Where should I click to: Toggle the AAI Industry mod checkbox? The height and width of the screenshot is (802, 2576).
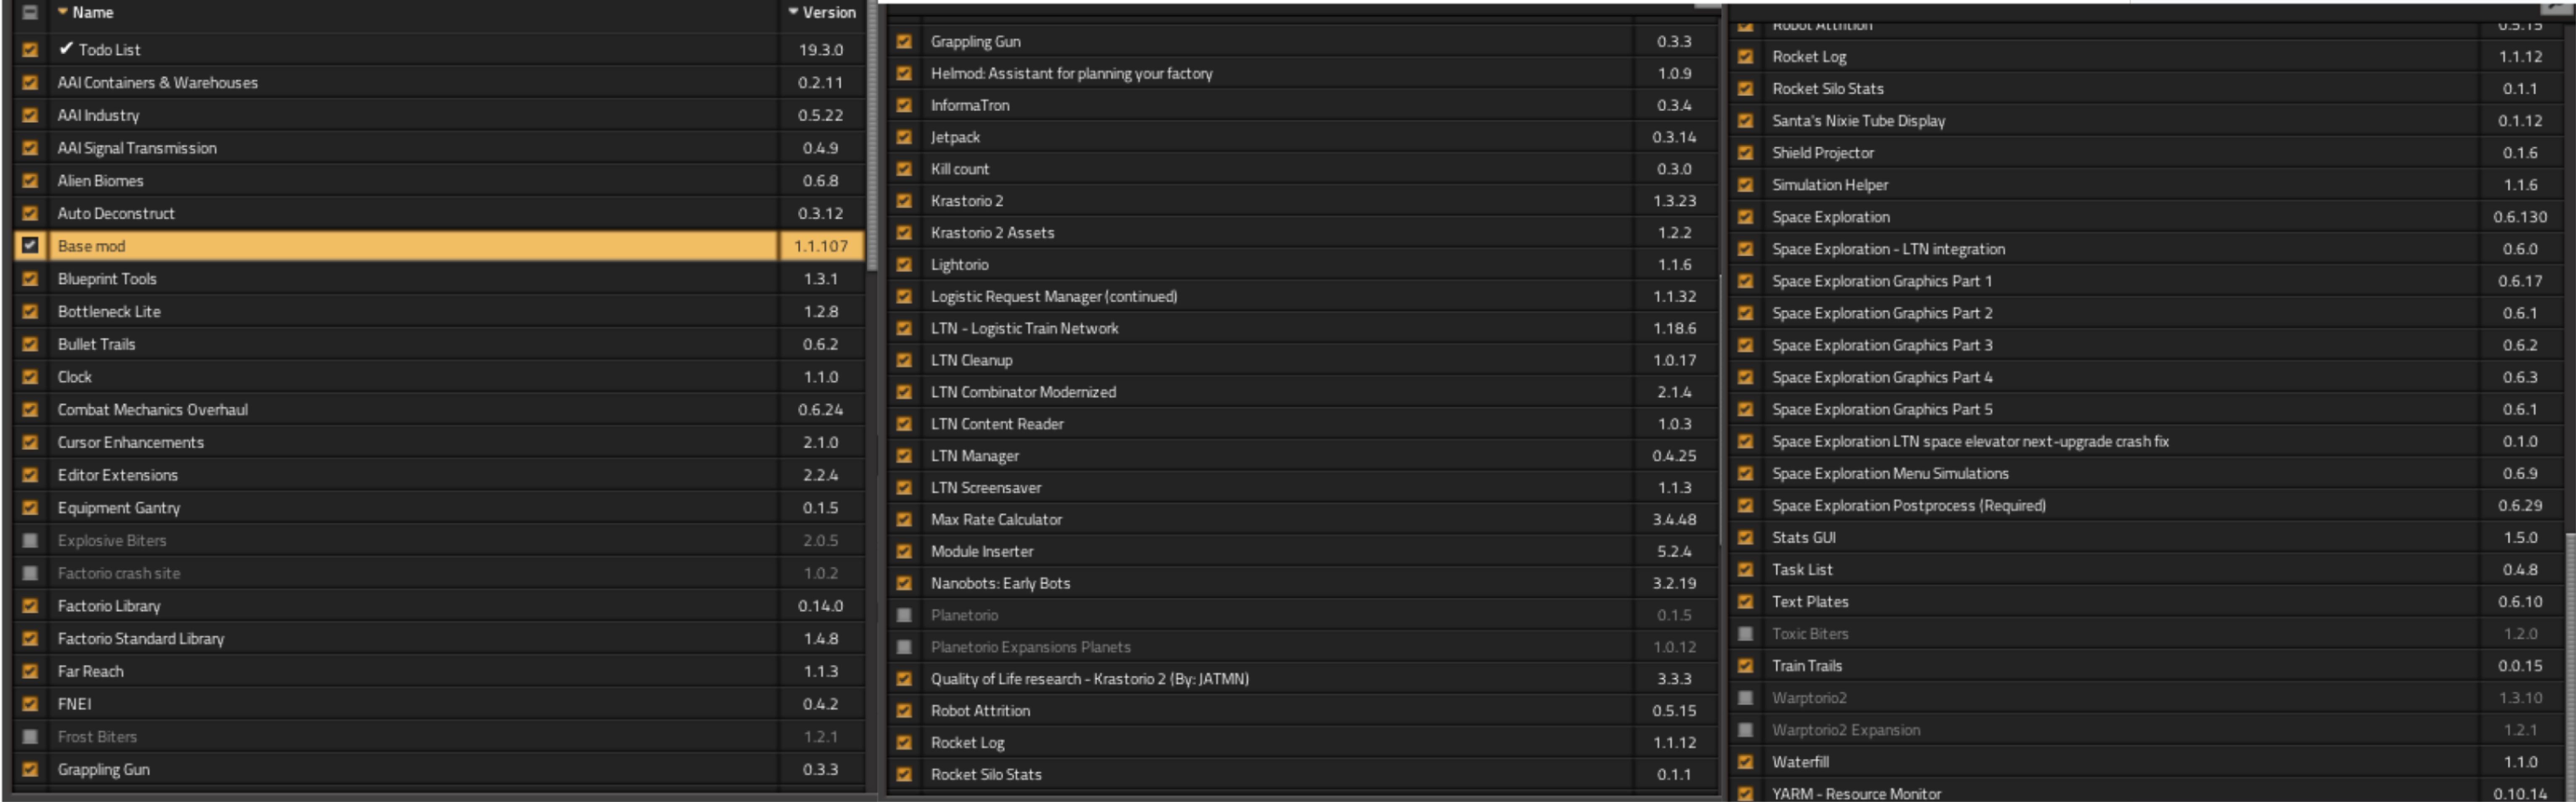pos(30,115)
